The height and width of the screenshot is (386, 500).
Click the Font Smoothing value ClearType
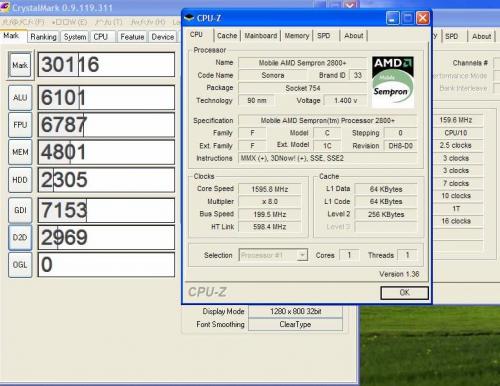[x=295, y=324]
